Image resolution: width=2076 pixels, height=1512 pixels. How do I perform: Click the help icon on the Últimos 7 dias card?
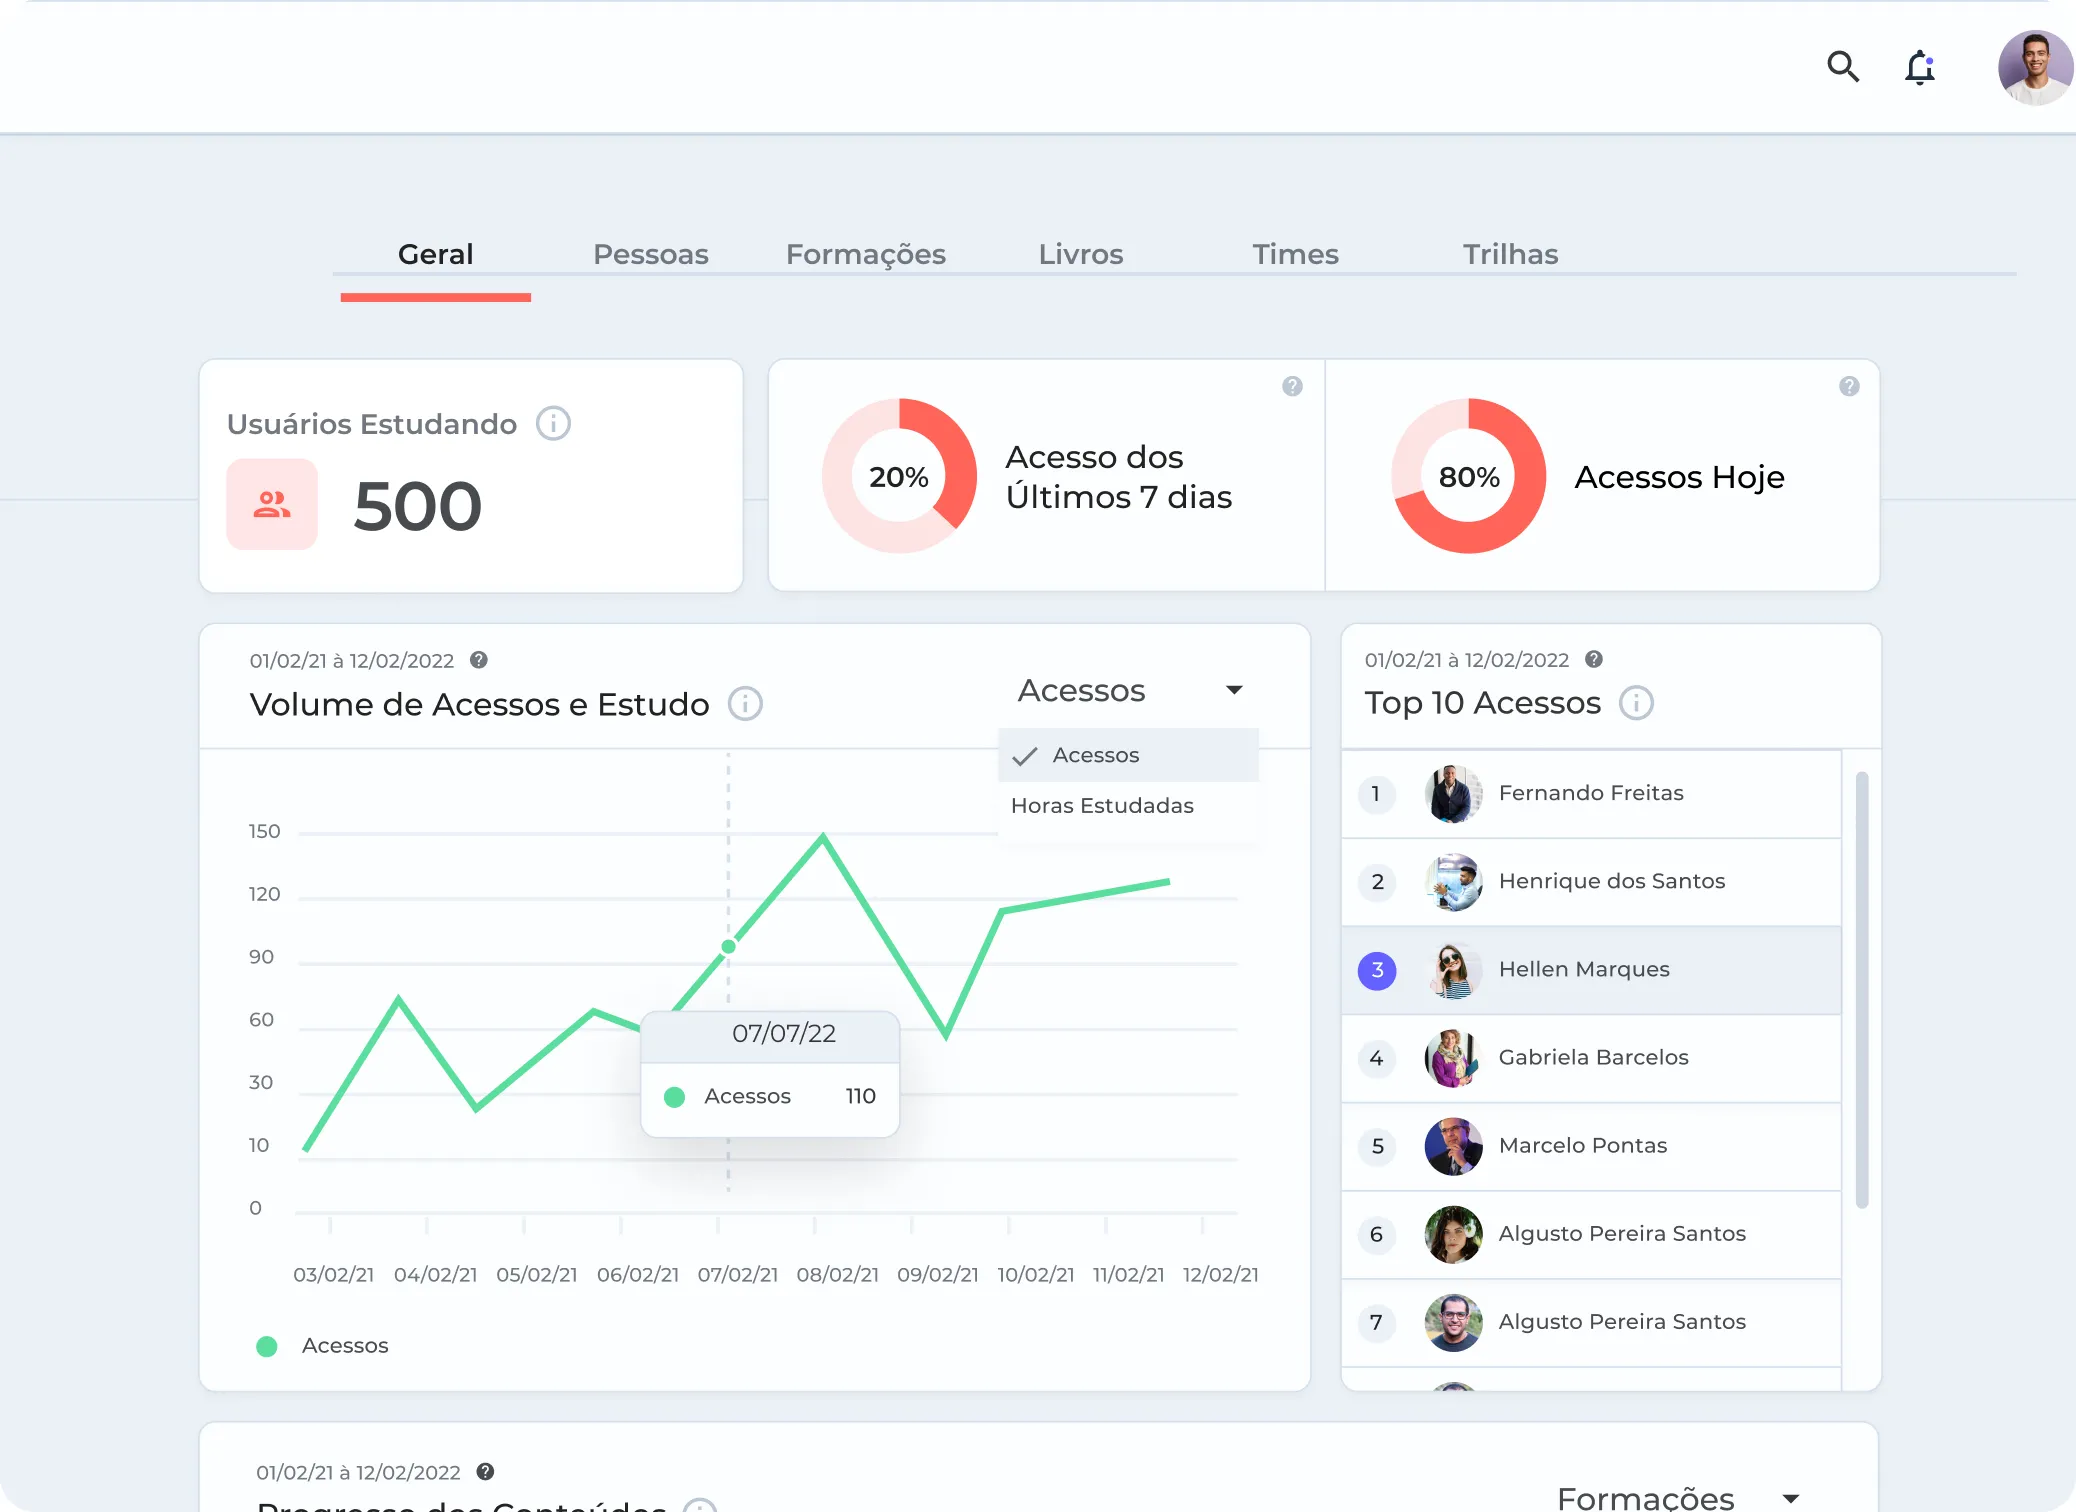click(x=1292, y=386)
